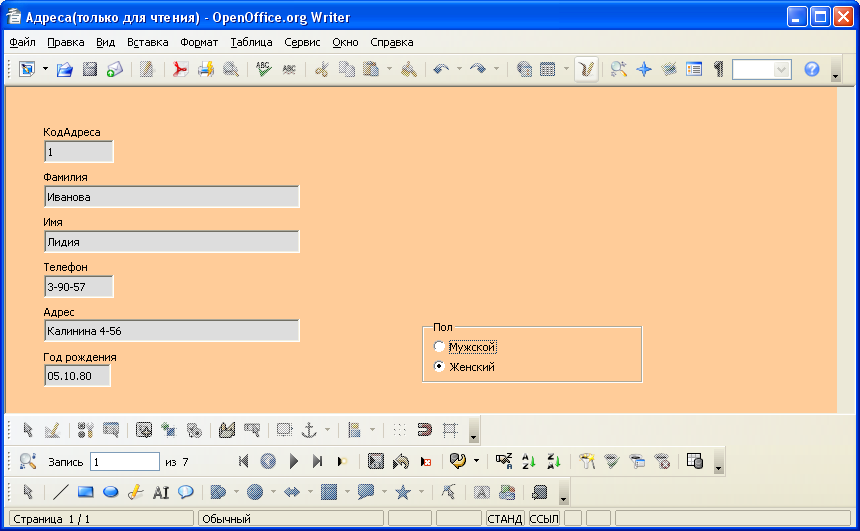
Task: Open page preview
Action: (231, 70)
